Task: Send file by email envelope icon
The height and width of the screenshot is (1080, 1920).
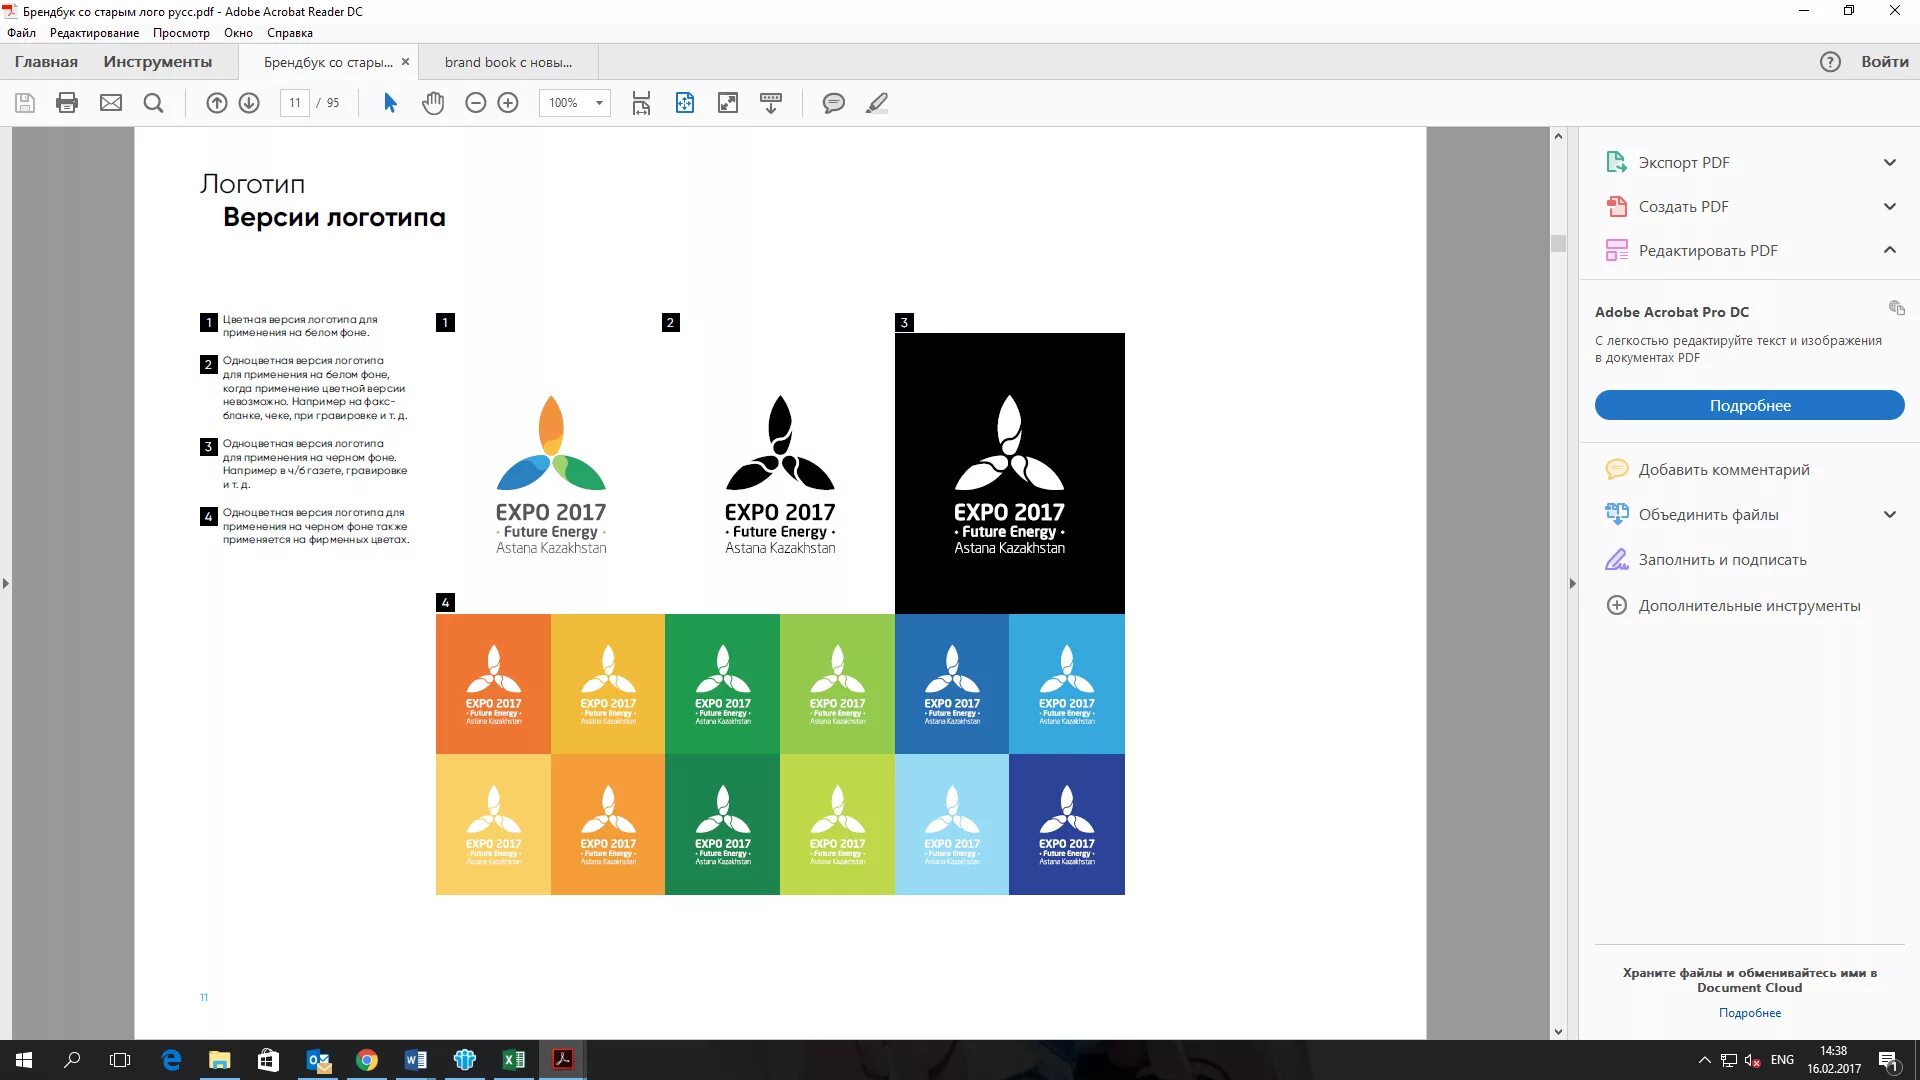Action: (111, 103)
